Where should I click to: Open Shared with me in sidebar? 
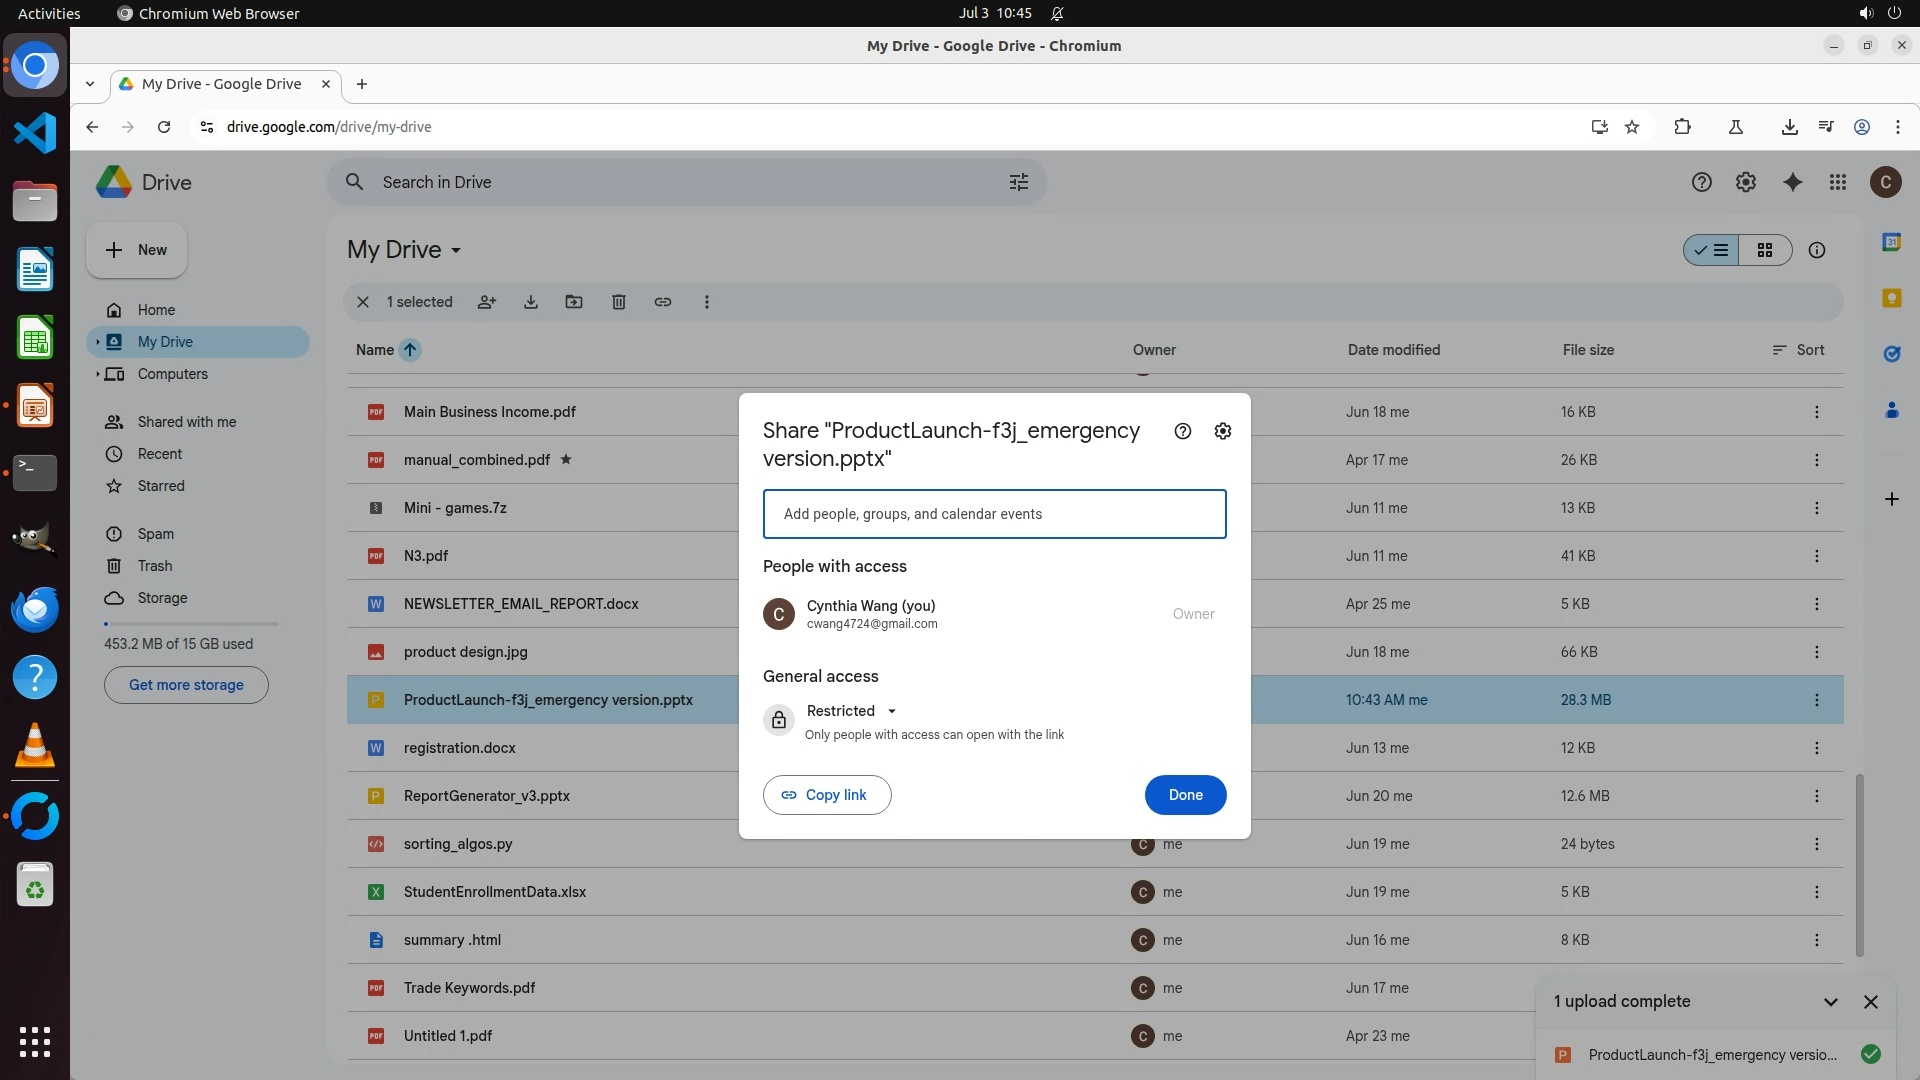[186, 422]
